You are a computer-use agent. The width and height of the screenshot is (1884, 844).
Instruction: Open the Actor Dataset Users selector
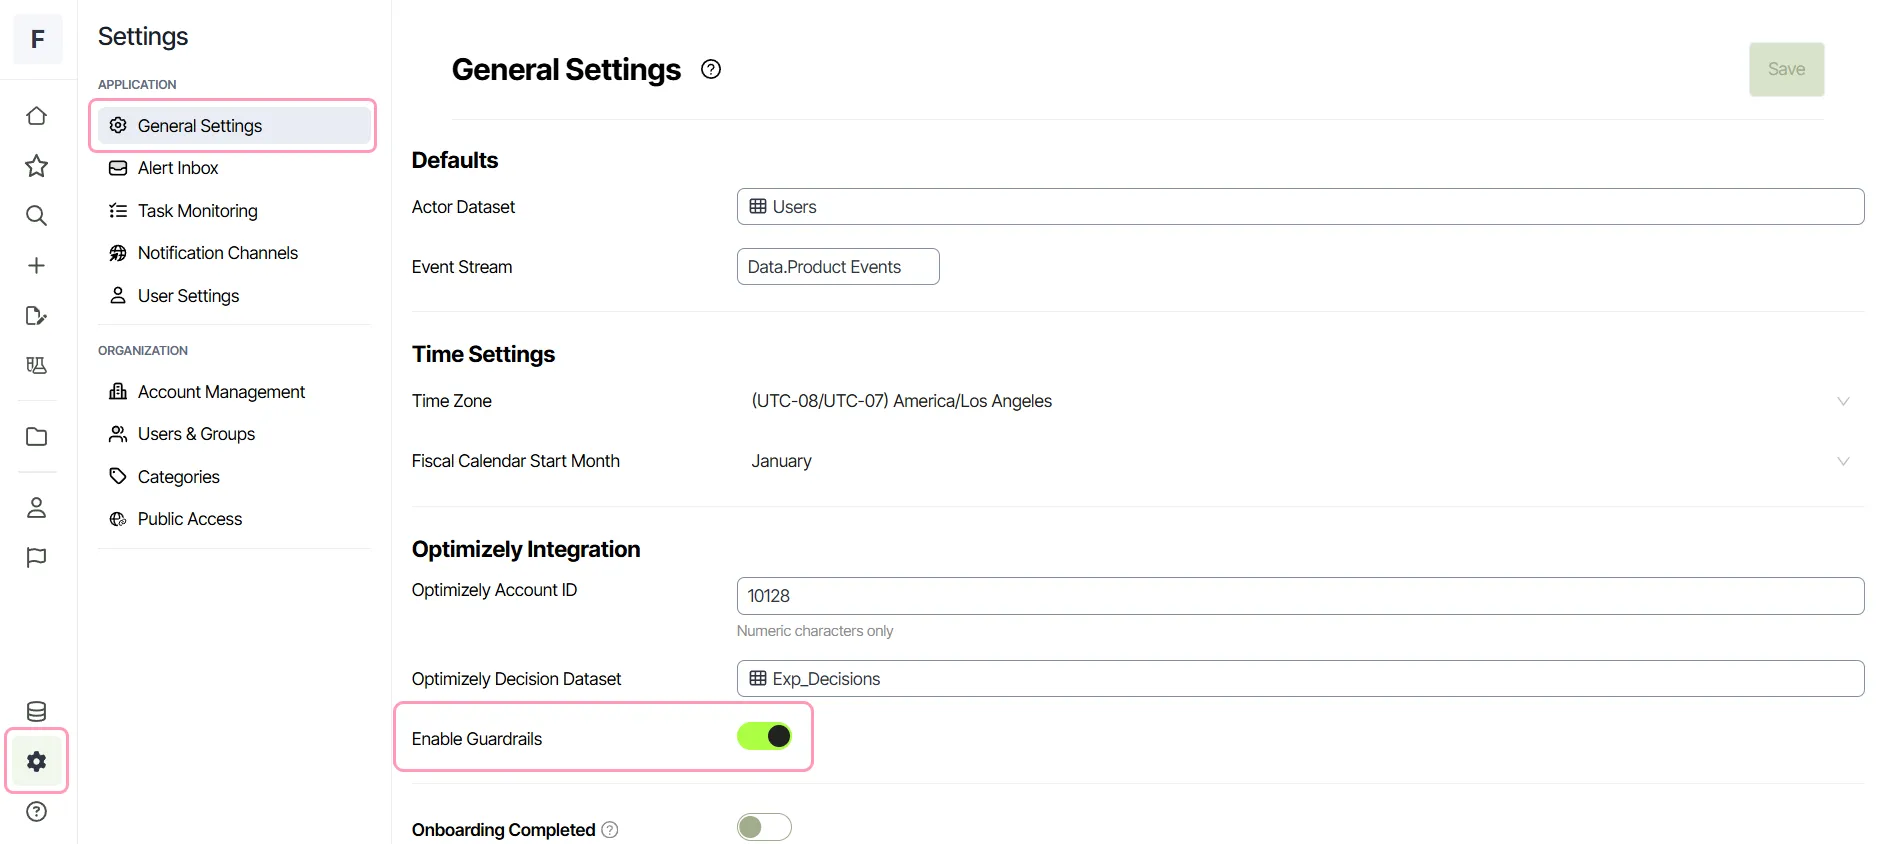click(1300, 207)
